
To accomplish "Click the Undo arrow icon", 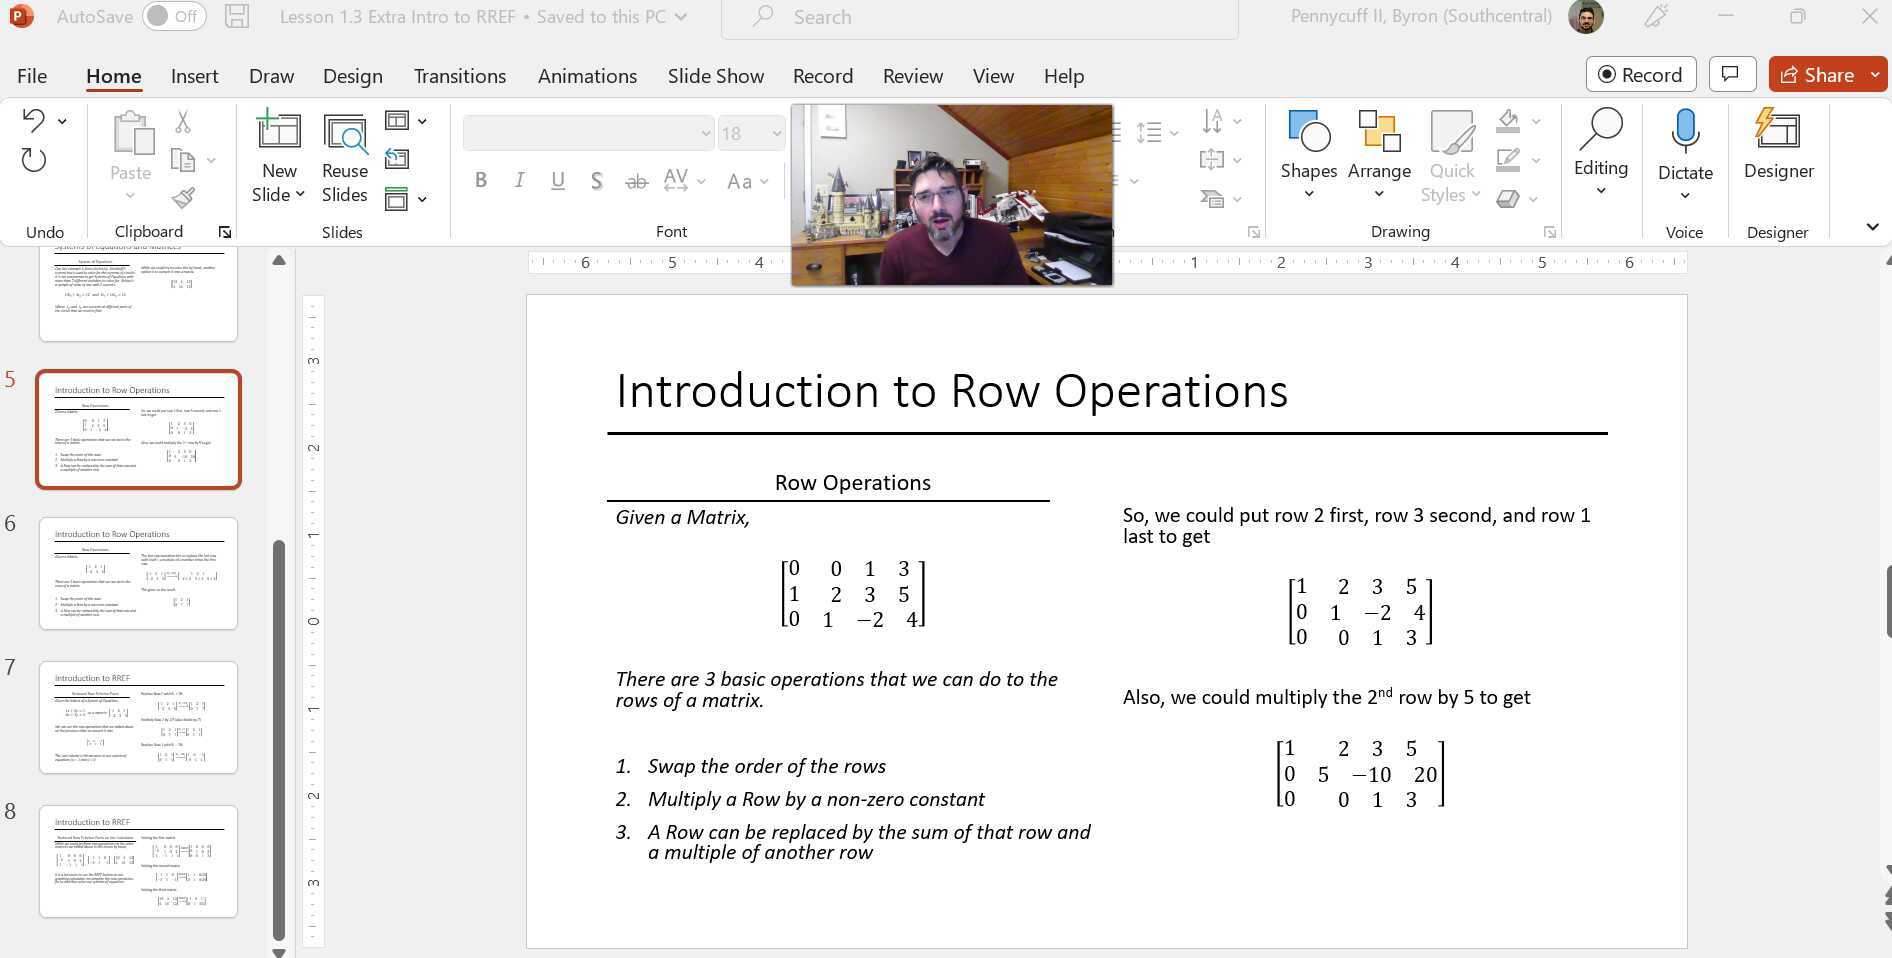I will (33, 121).
